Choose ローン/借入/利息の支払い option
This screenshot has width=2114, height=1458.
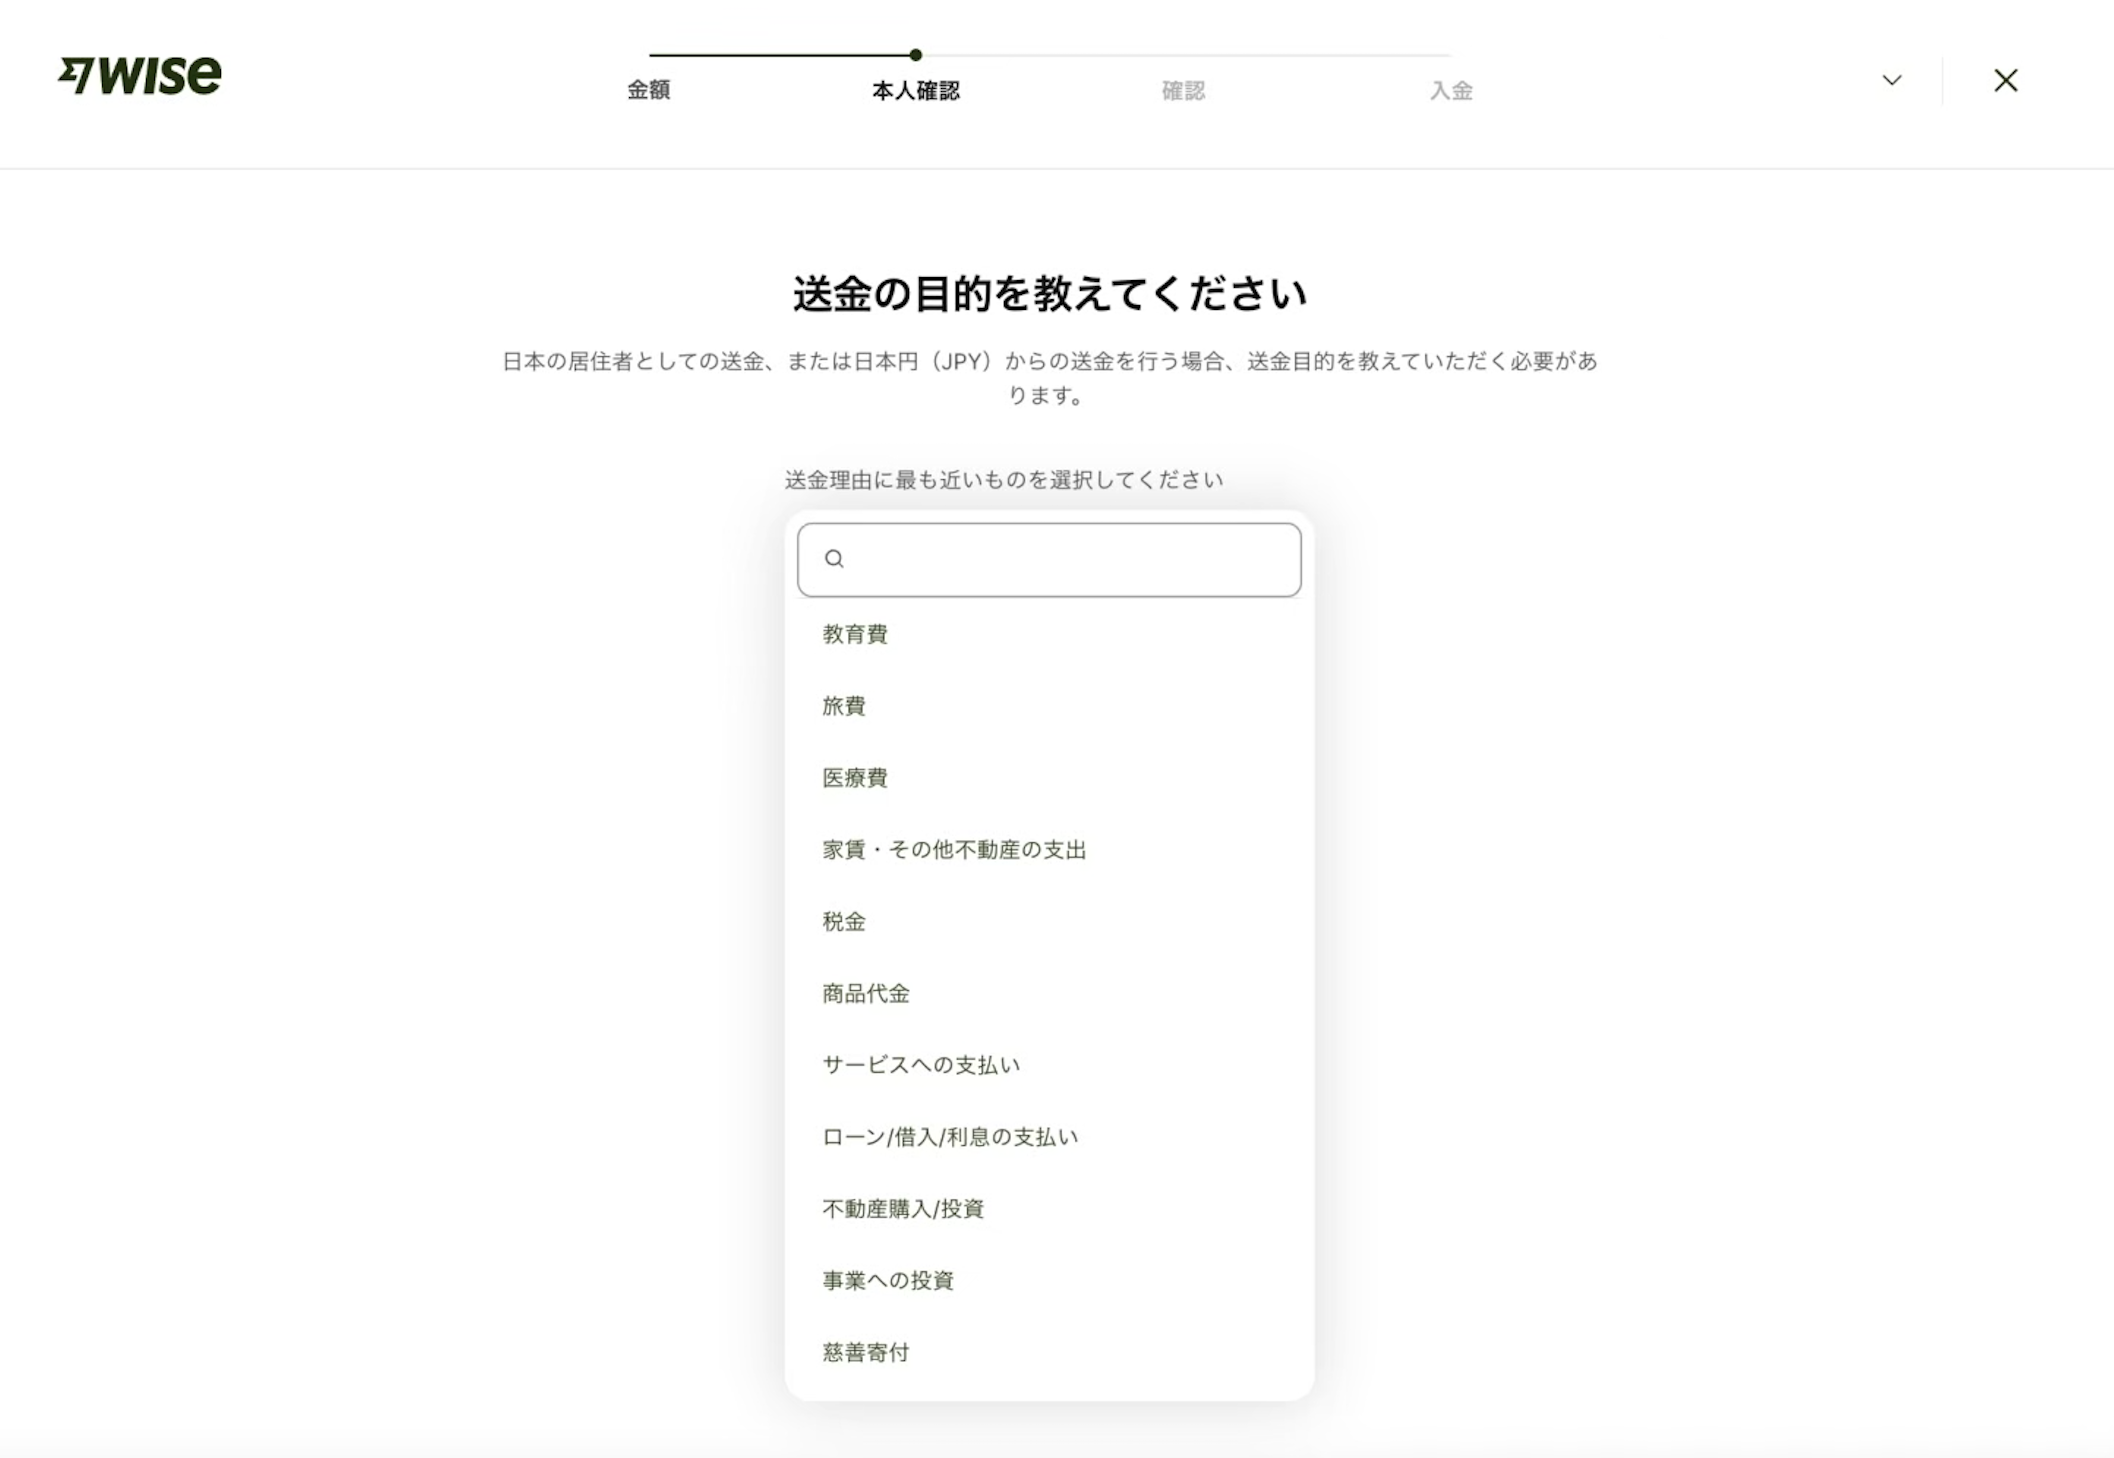click(950, 1137)
